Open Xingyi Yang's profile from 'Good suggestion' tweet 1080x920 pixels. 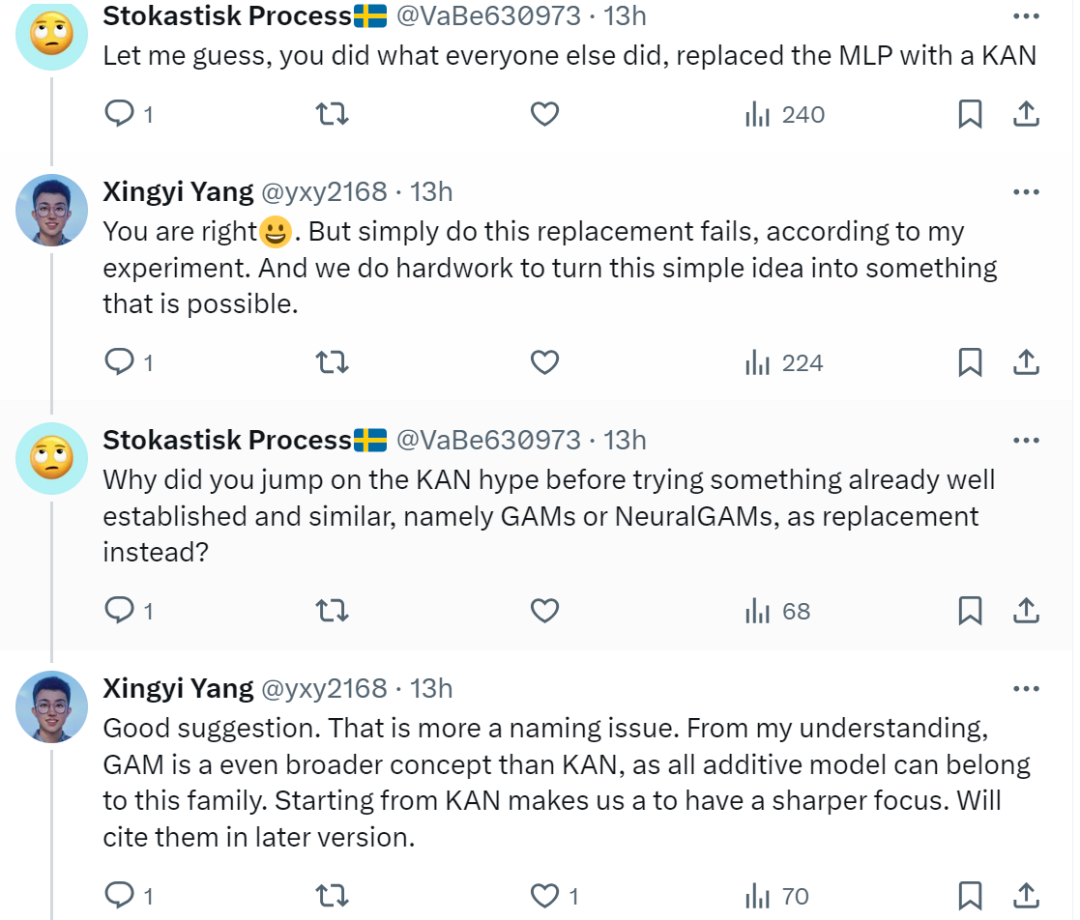(x=178, y=688)
